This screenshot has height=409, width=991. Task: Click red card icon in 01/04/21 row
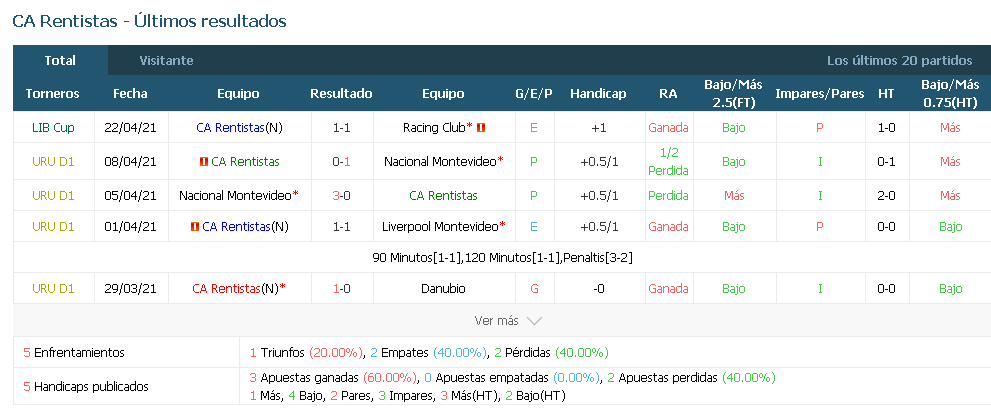pos(195,226)
